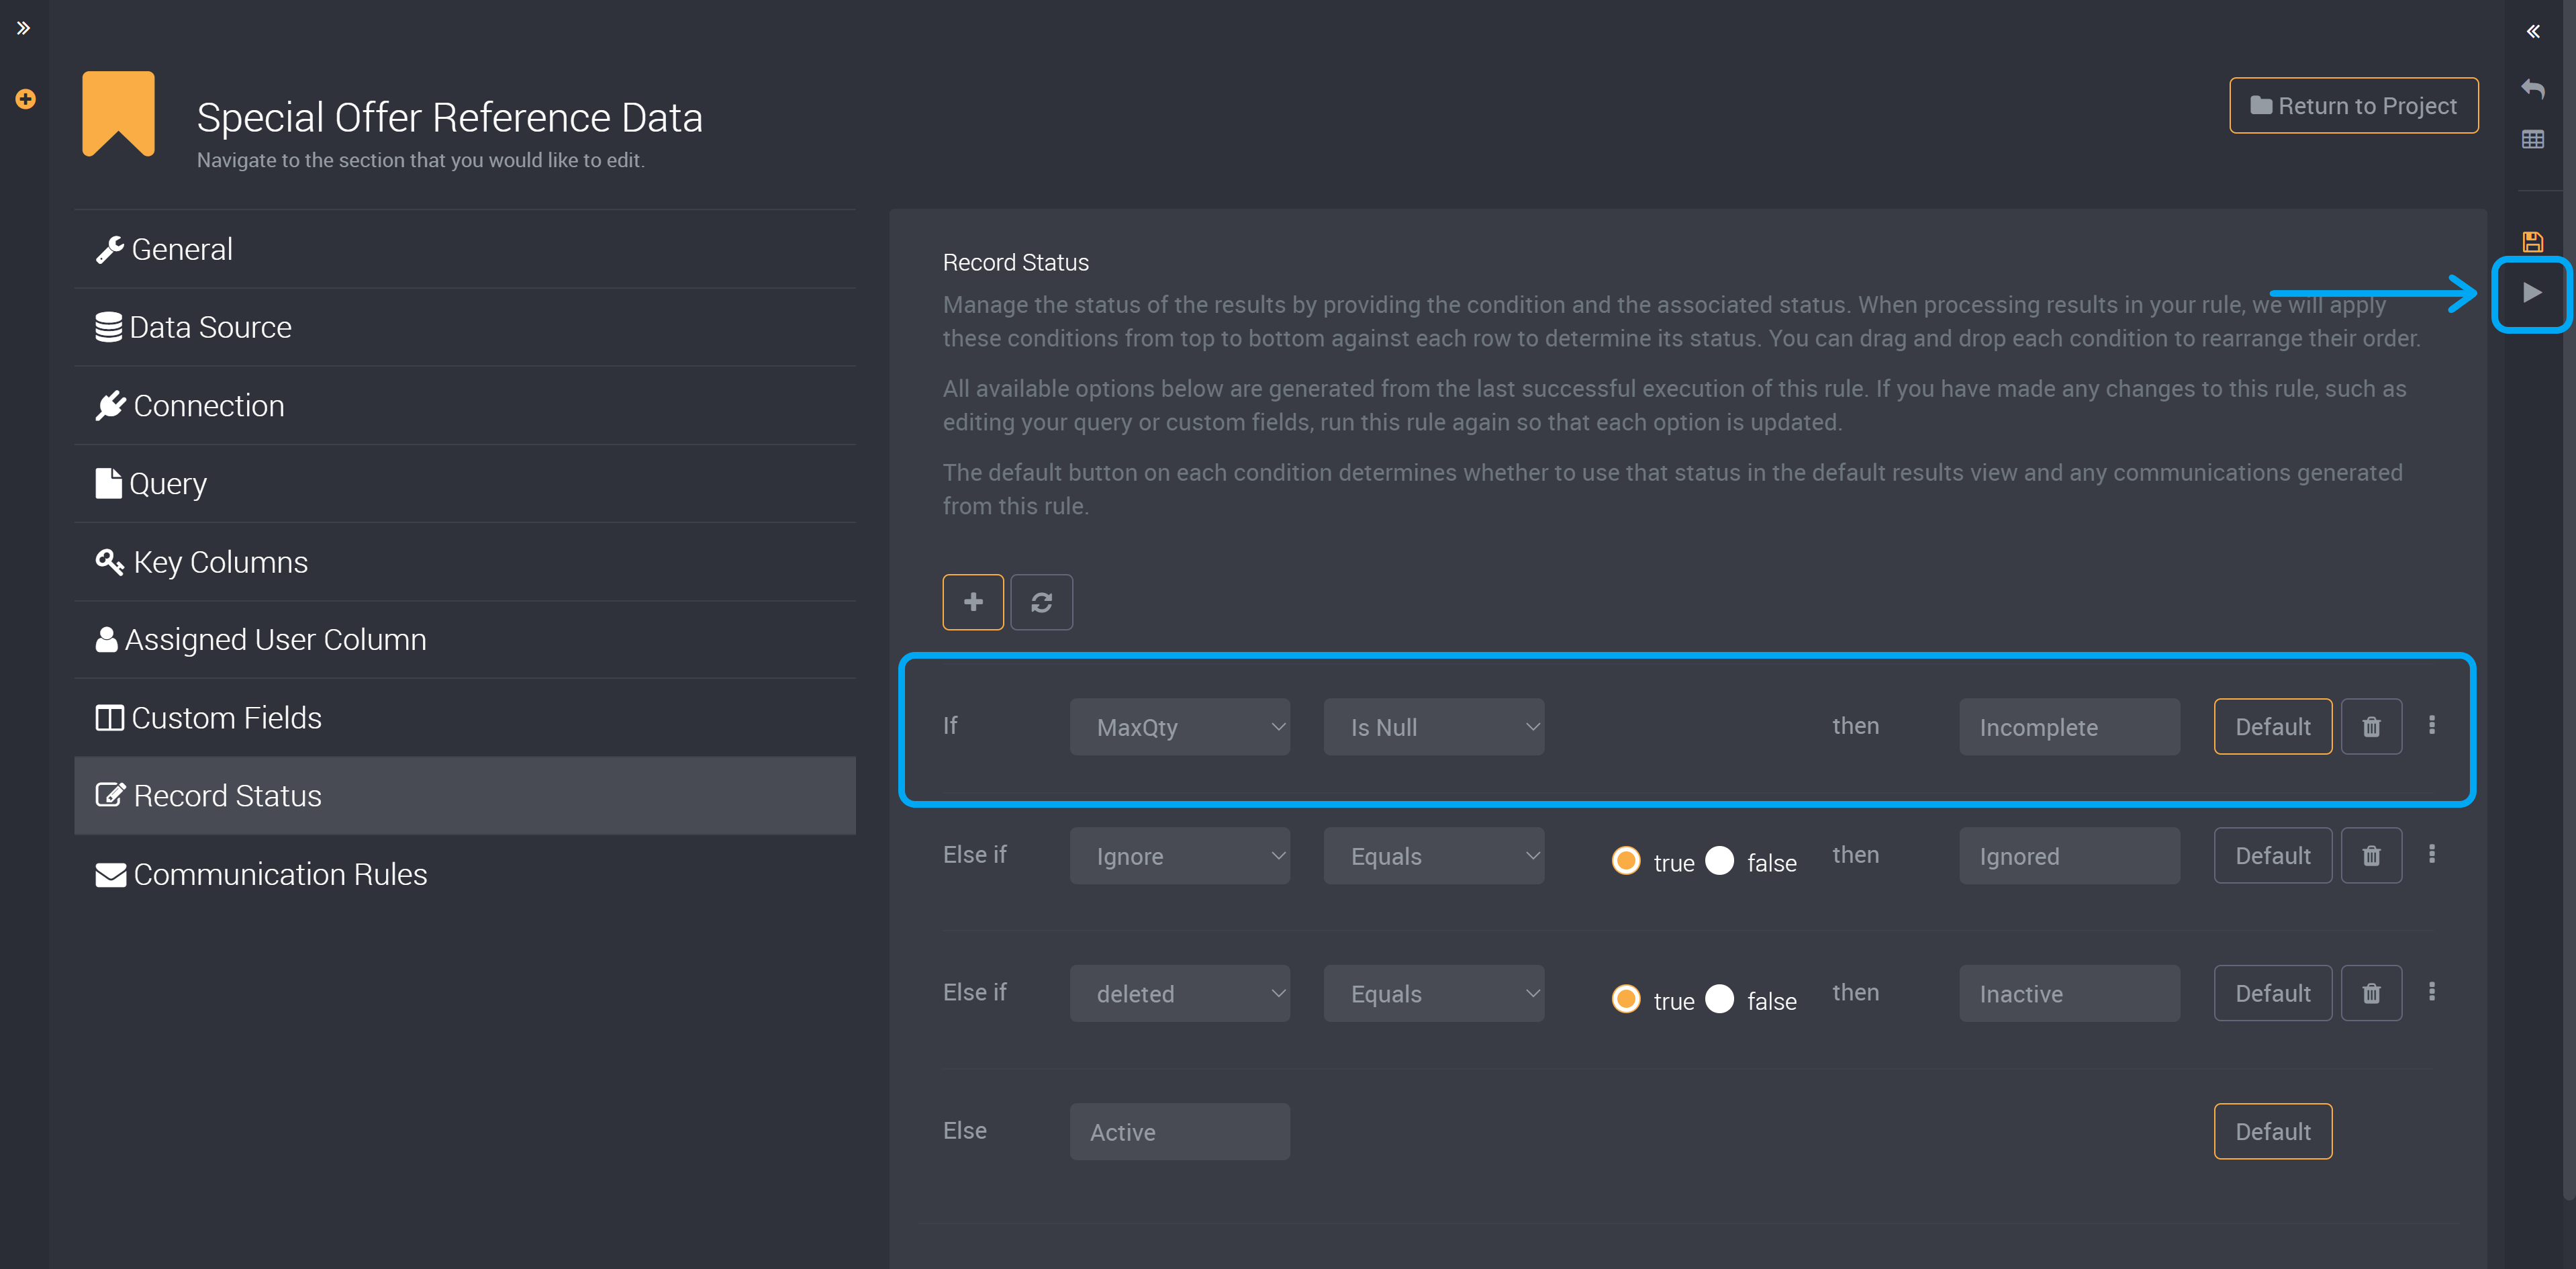Open the Custom Fields section
This screenshot has width=2576, height=1269.
click(x=465, y=718)
